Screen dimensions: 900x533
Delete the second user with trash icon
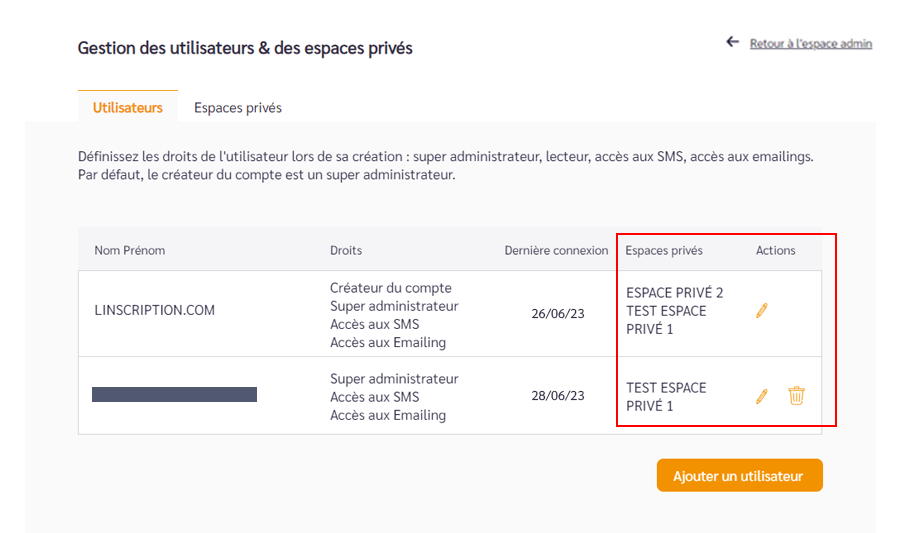[x=796, y=395]
